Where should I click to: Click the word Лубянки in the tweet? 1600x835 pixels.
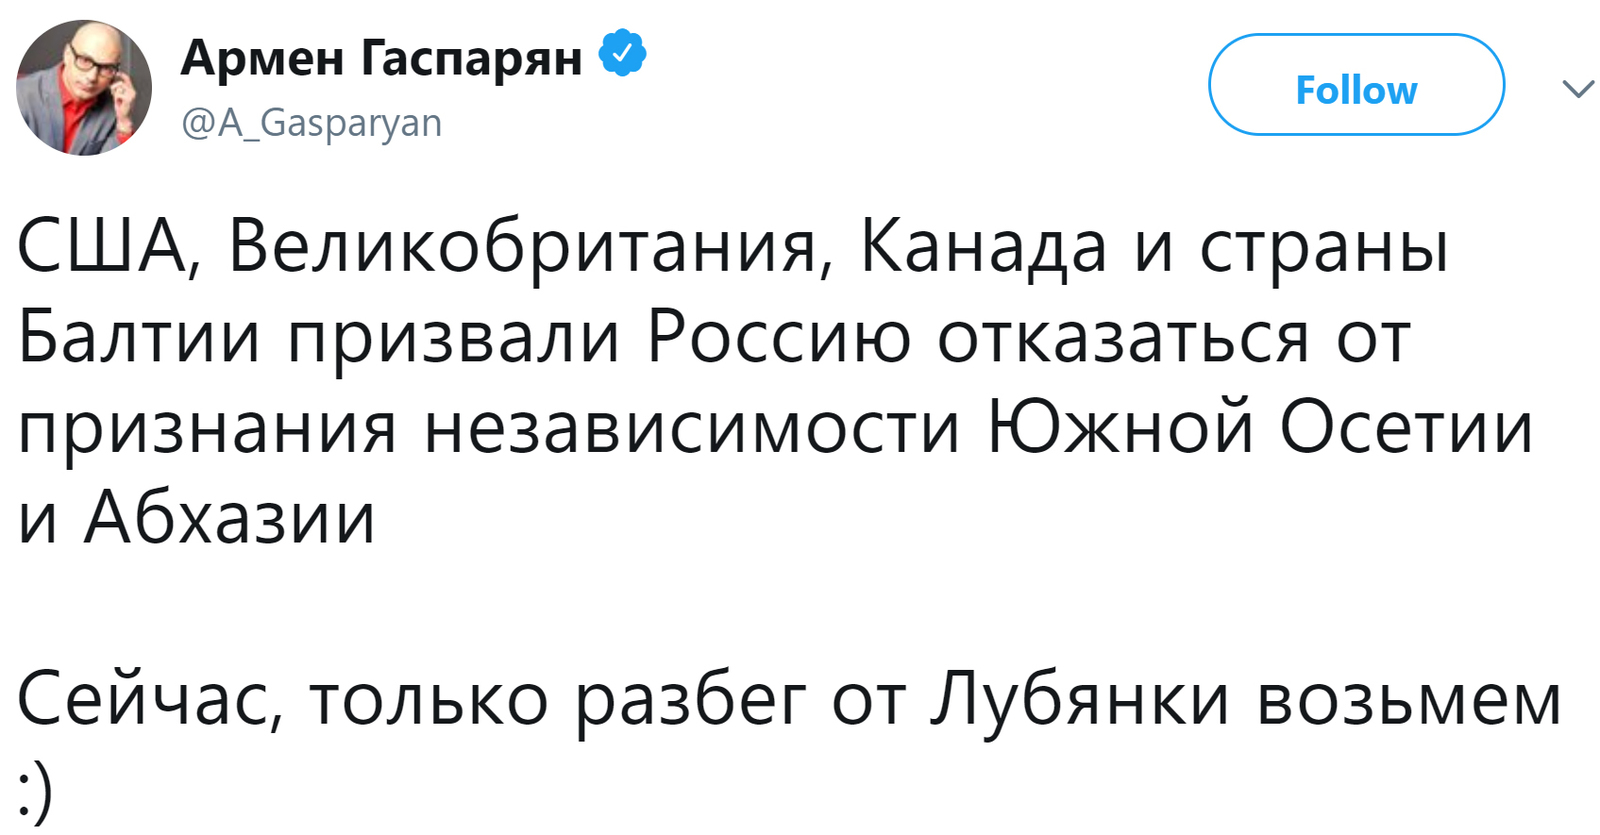(x=1078, y=698)
